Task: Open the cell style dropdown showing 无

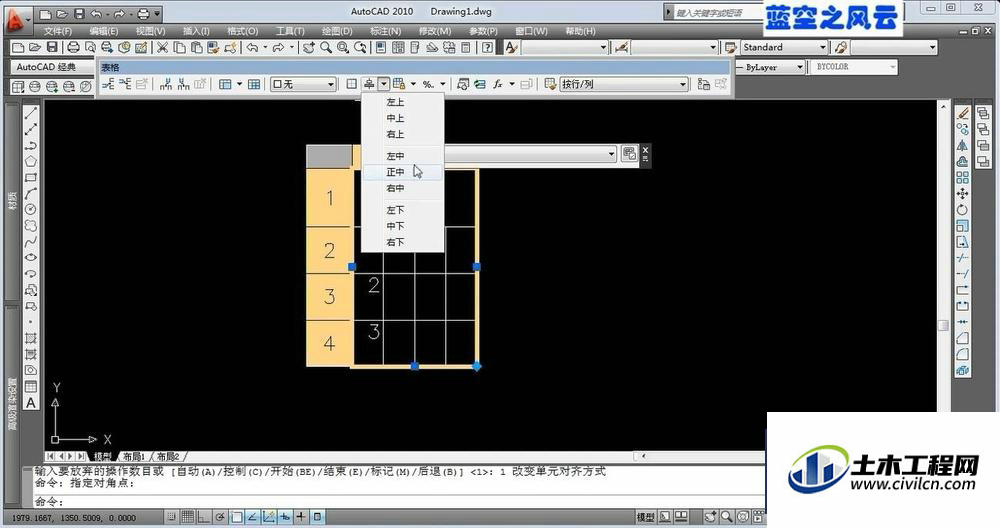Action: click(303, 84)
